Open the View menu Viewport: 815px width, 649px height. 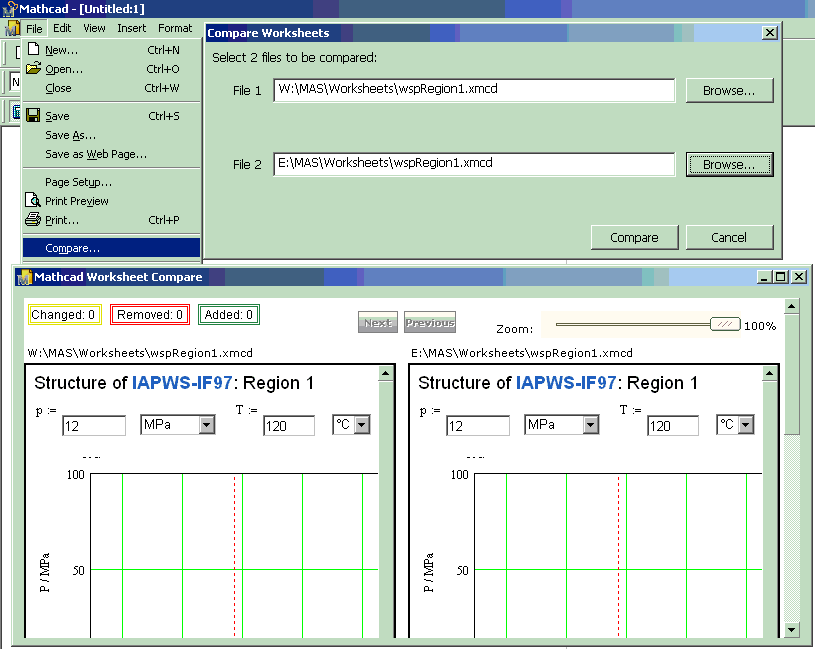pyautogui.click(x=94, y=28)
